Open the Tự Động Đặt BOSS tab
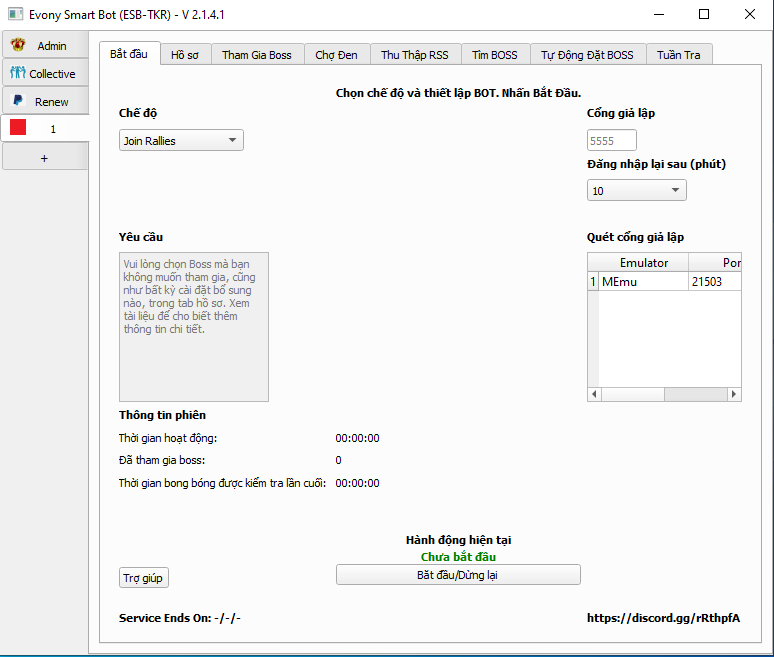Screen dimensions: 774x657 coord(587,55)
